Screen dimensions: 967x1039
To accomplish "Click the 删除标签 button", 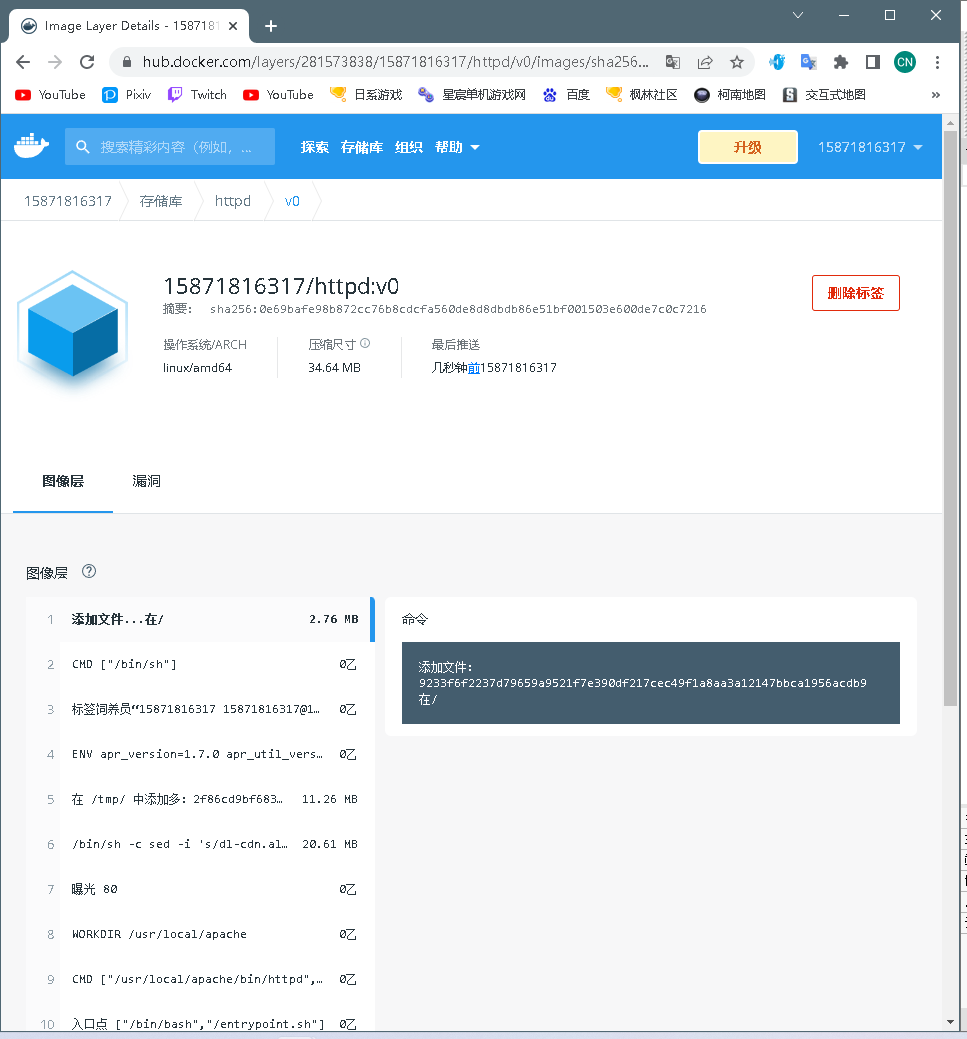I will pyautogui.click(x=856, y=293).
